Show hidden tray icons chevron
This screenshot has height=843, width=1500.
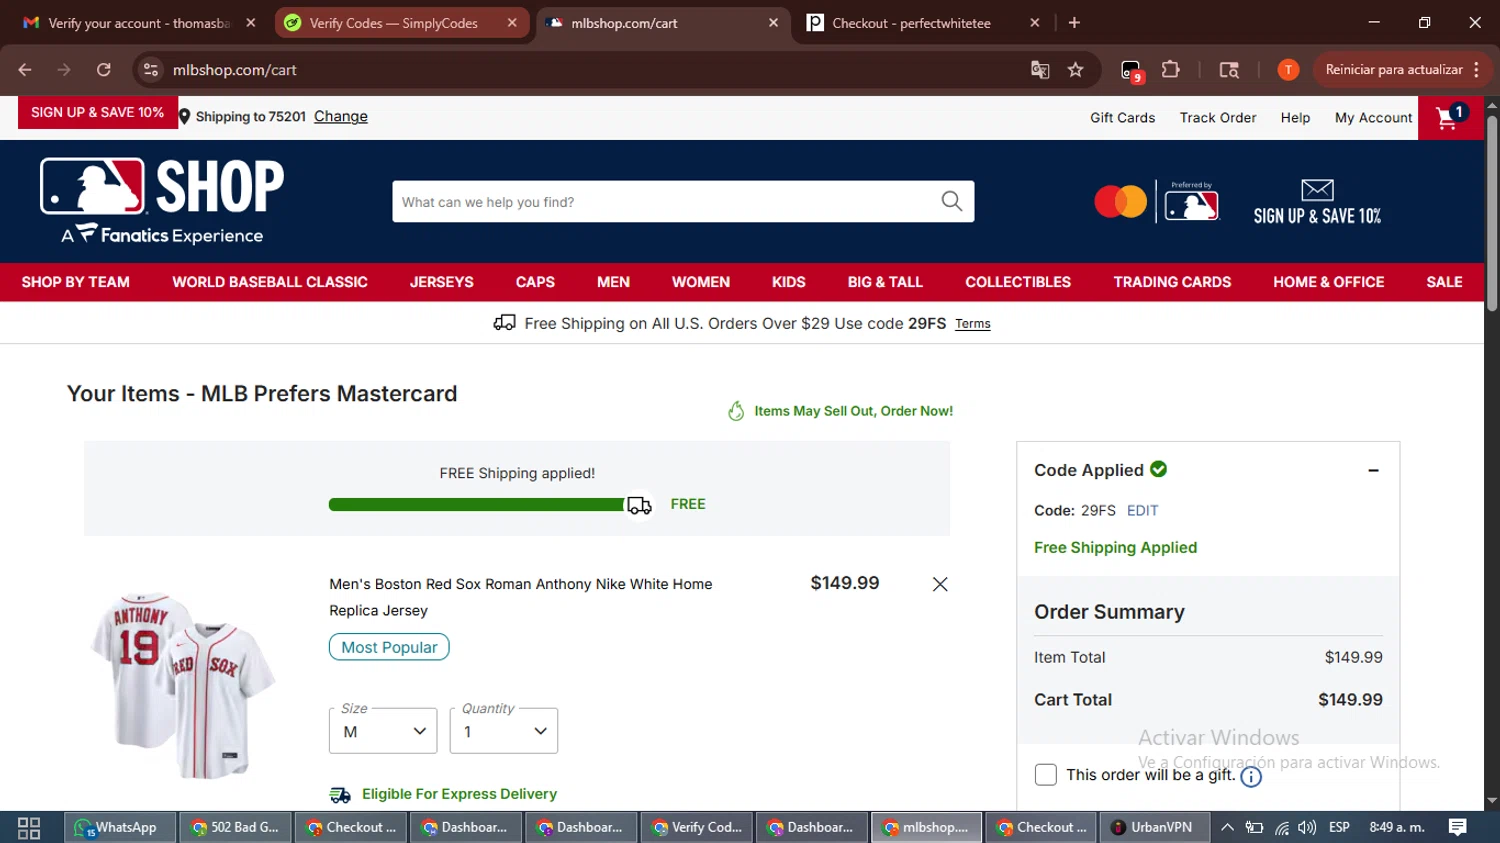[x=1227, y=827]
